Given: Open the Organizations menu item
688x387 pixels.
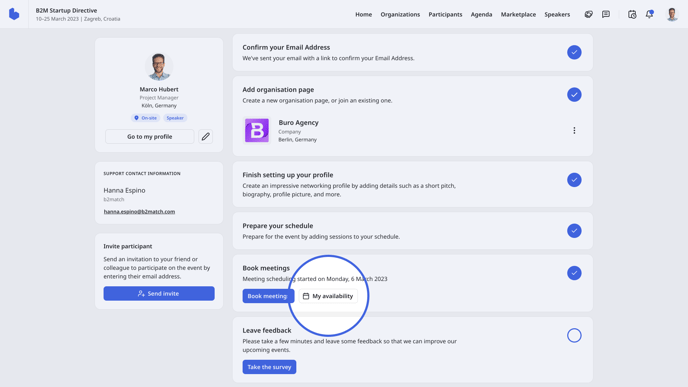Looking at the screenshot, I should point(400,14).
